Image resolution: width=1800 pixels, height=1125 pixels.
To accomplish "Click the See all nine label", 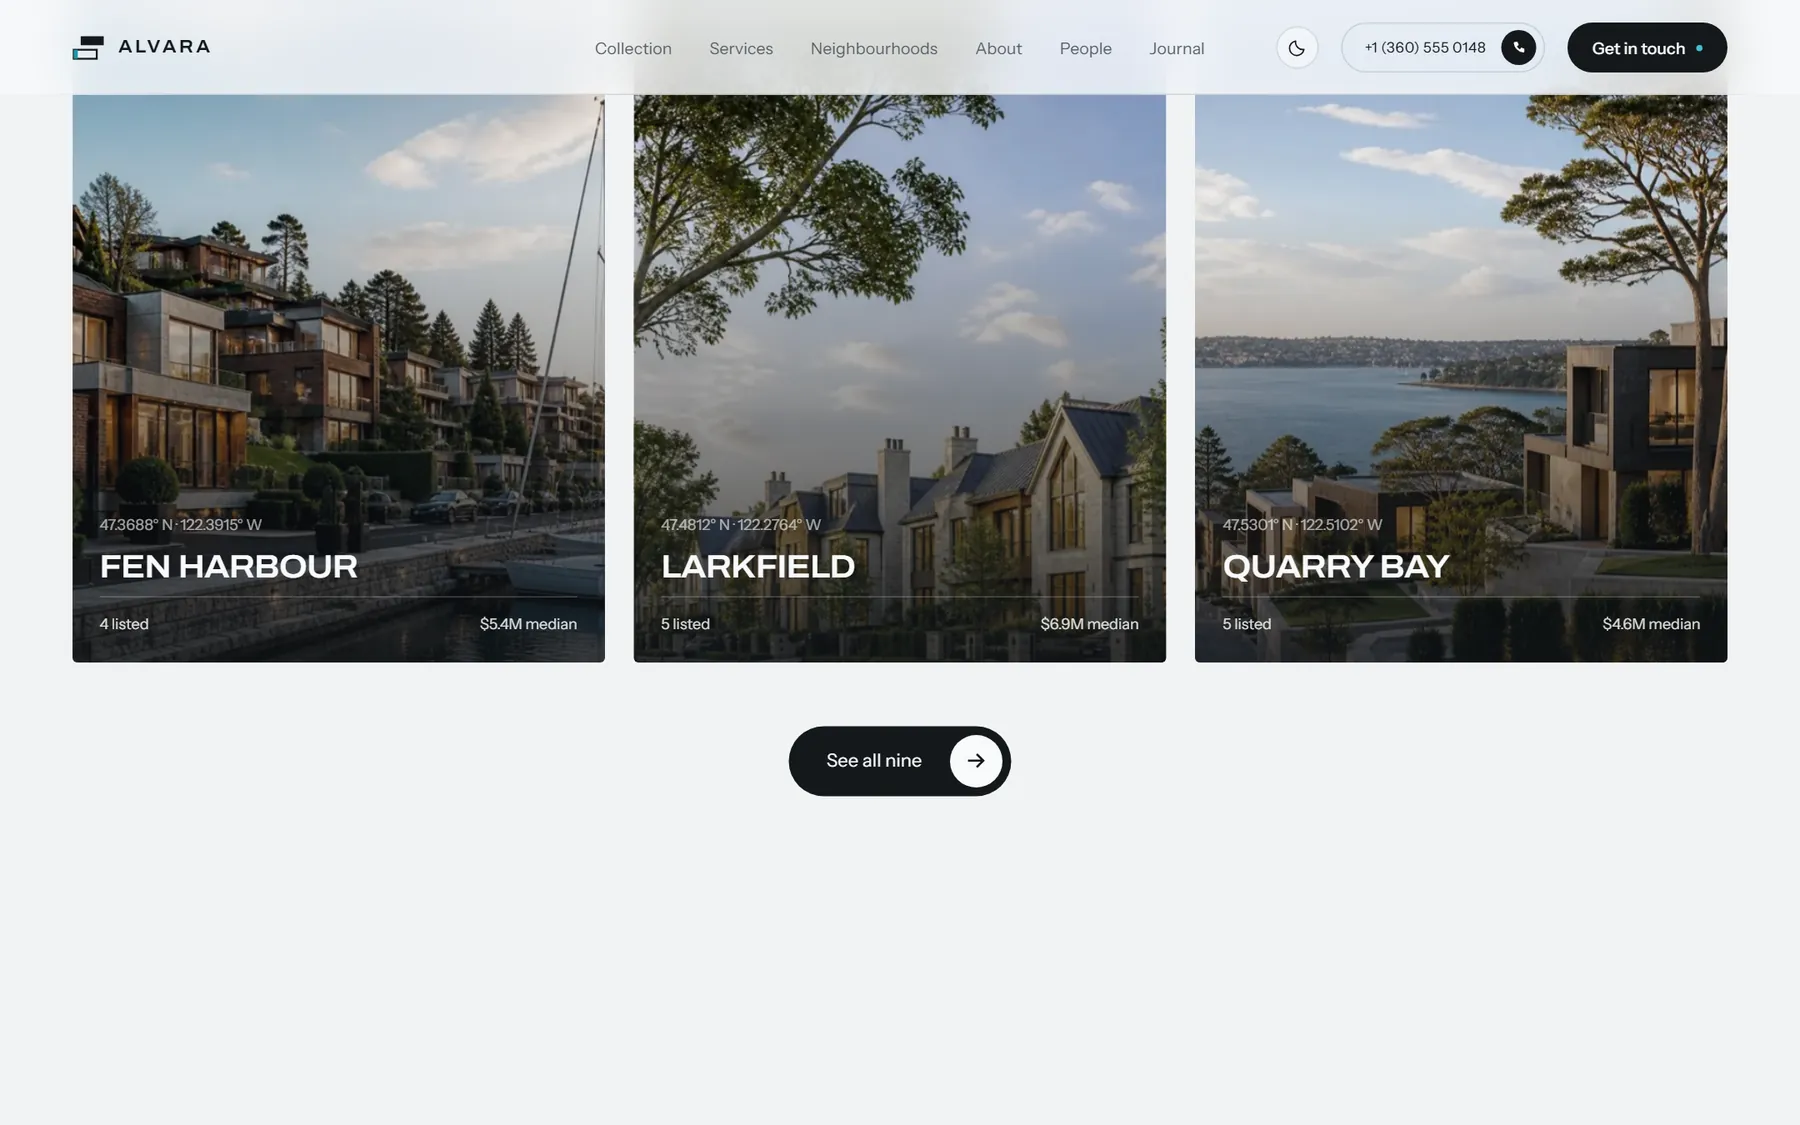I will (874, 761).
